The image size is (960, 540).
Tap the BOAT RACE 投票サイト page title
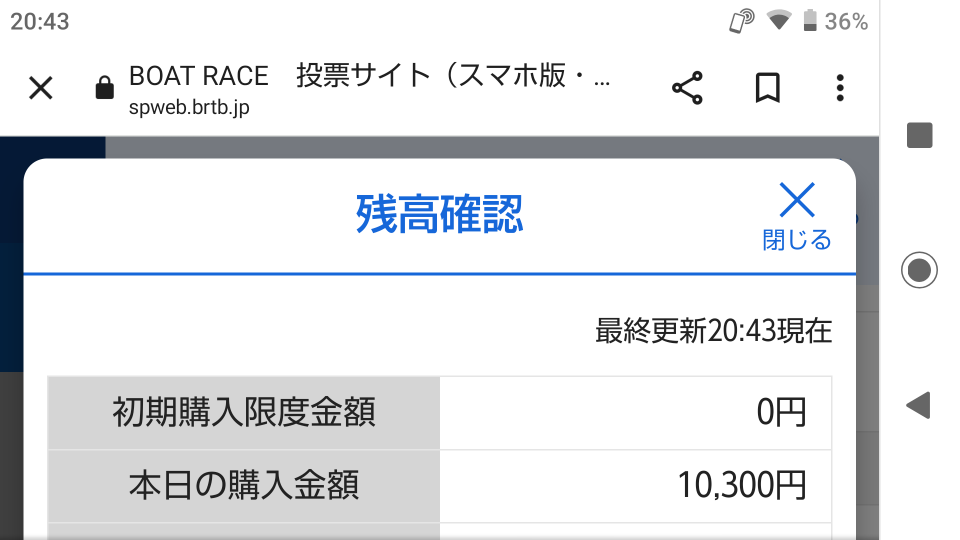[369, 77]
